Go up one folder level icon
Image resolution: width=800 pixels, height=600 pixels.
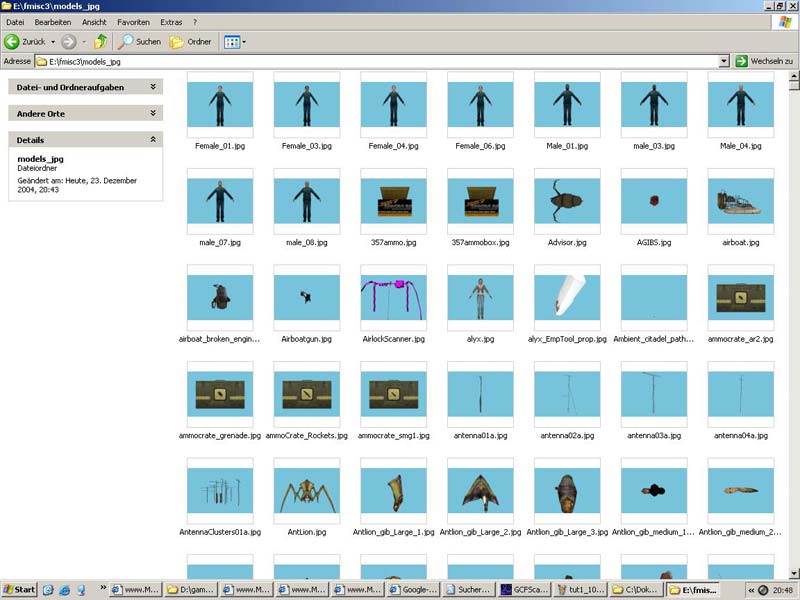pyautogui.click(x=101, y=41)
